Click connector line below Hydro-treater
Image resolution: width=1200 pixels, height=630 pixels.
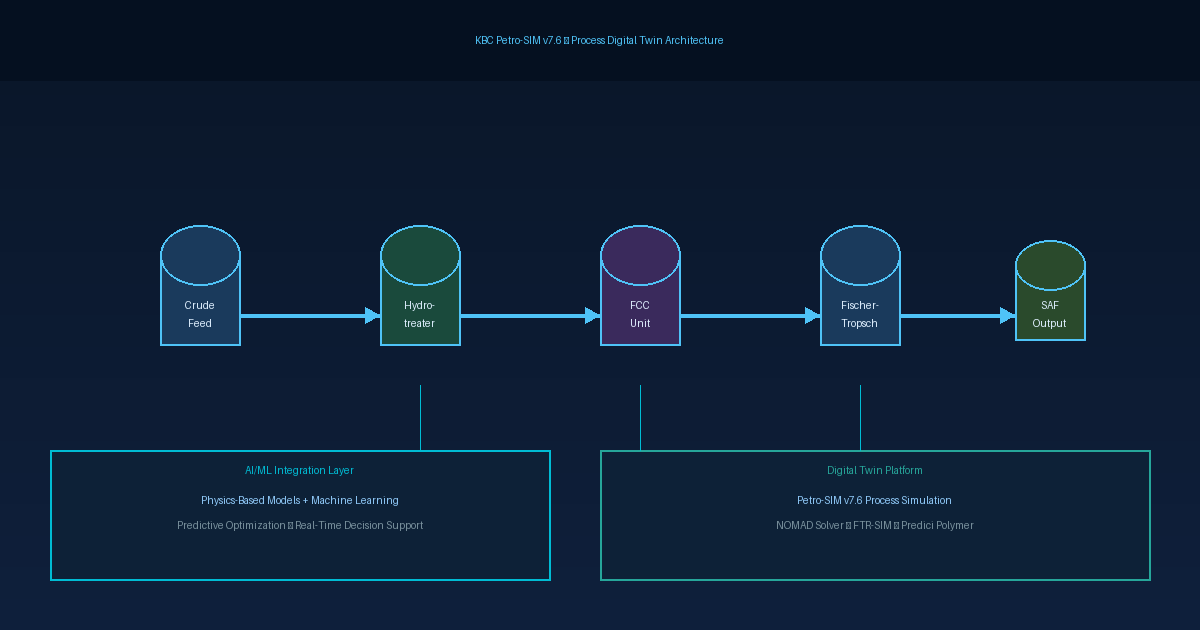[x=420, y=418]
